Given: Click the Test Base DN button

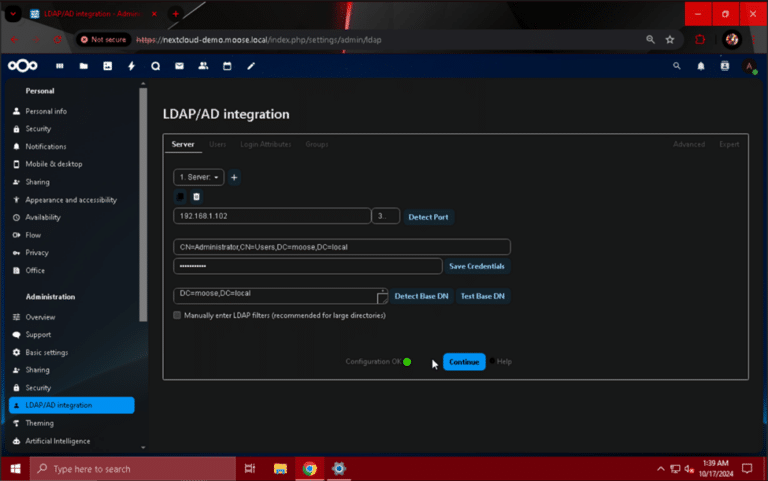Looking at the screenshot, I should click(482, 296).
